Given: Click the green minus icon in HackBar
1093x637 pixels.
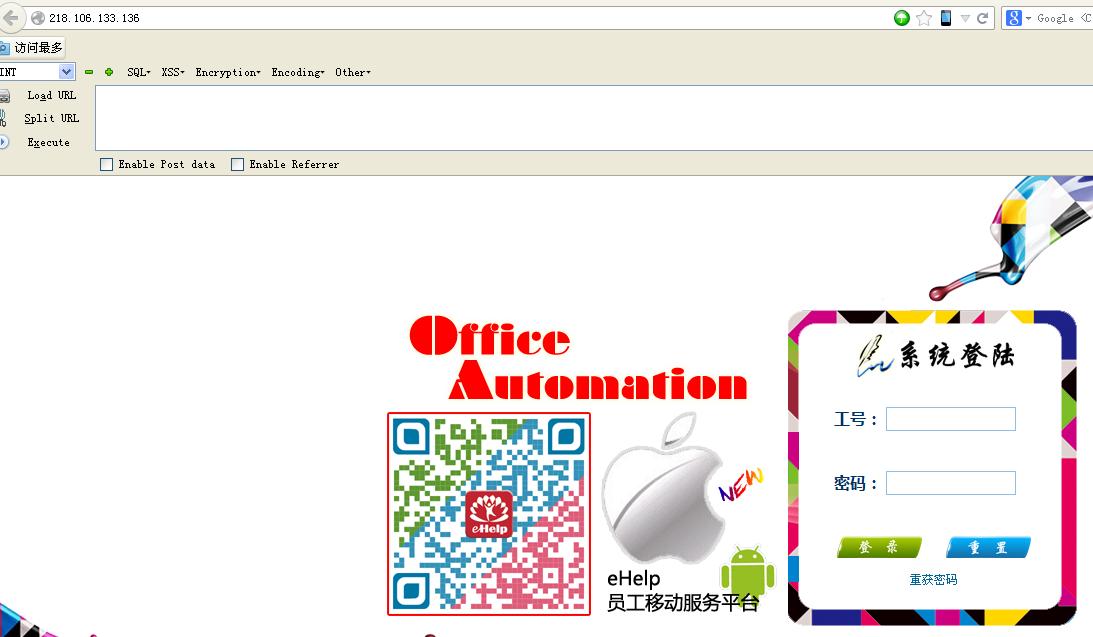Looking at the screenshot, I should click(89, 72).
